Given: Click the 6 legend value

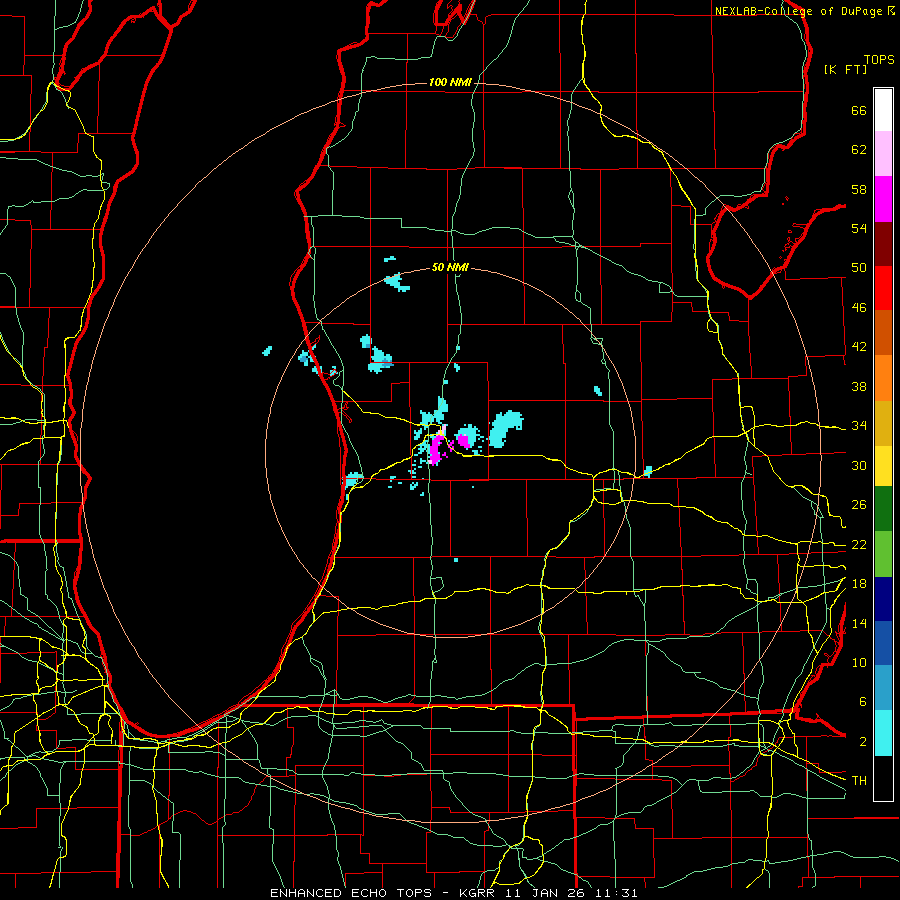Looking at the screenshot, I should pos(863,702).
